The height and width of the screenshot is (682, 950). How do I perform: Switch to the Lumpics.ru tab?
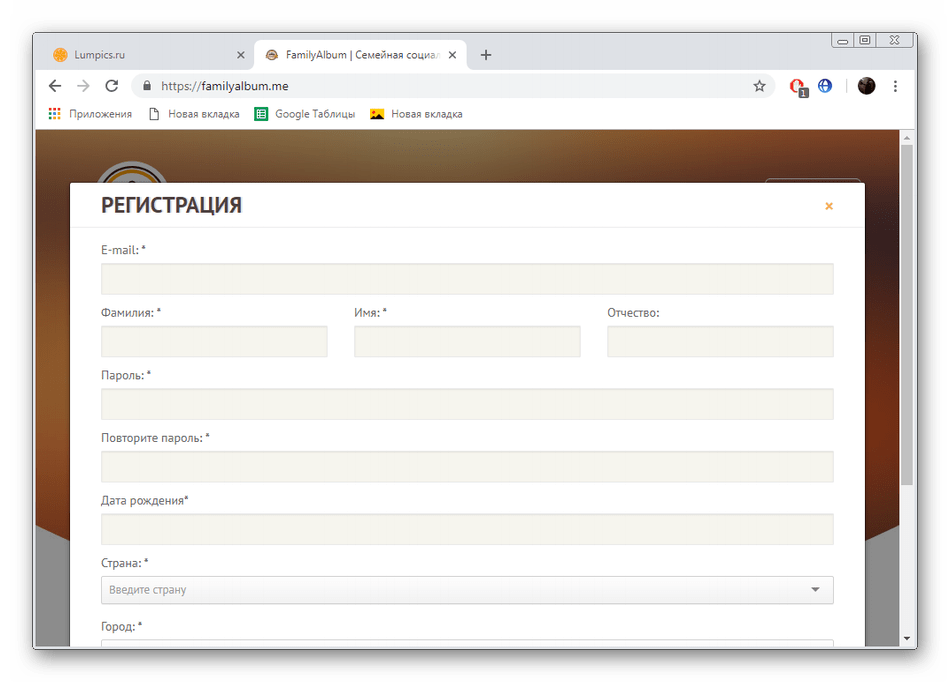148,55
